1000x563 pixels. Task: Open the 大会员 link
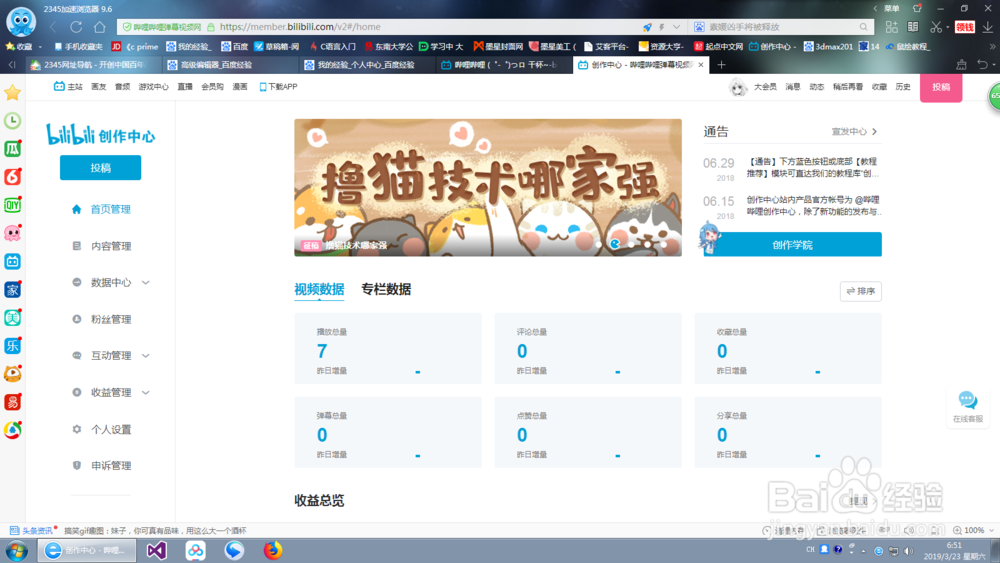pos(765,87)
